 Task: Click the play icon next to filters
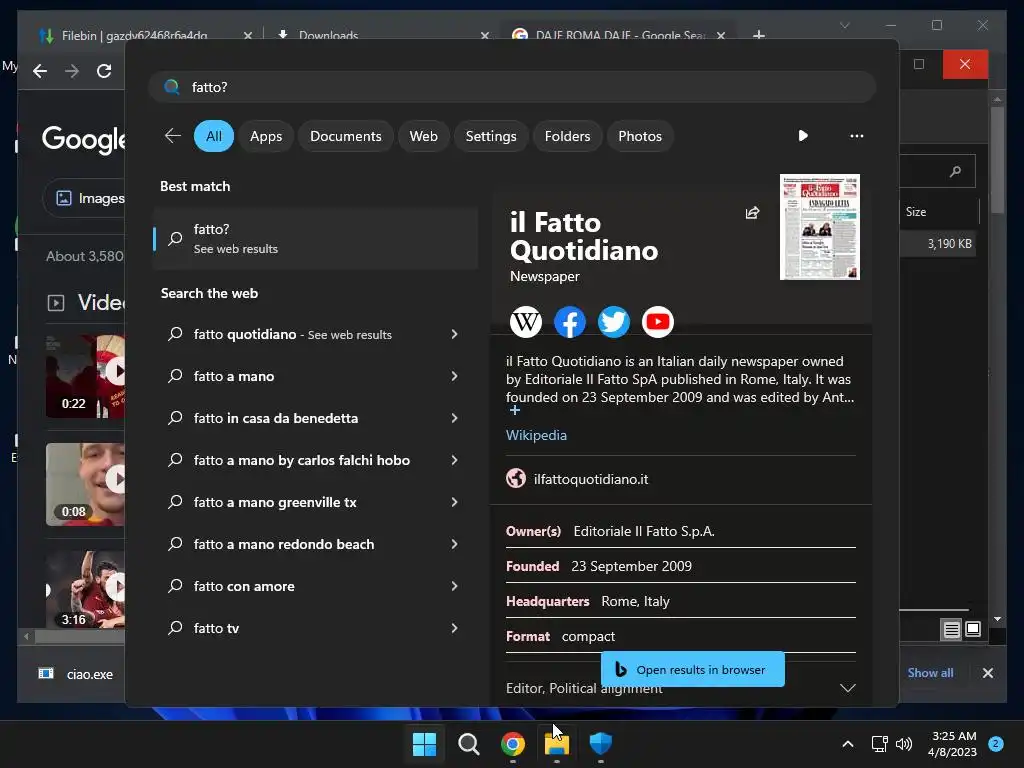point(803,136)
